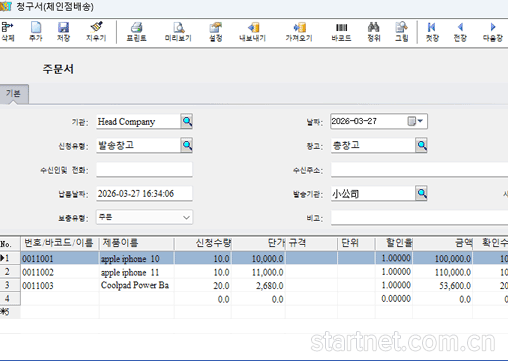Click amount cell 100,000.0
This screenshot has width=508, height=361.
[x=443, y=258]
